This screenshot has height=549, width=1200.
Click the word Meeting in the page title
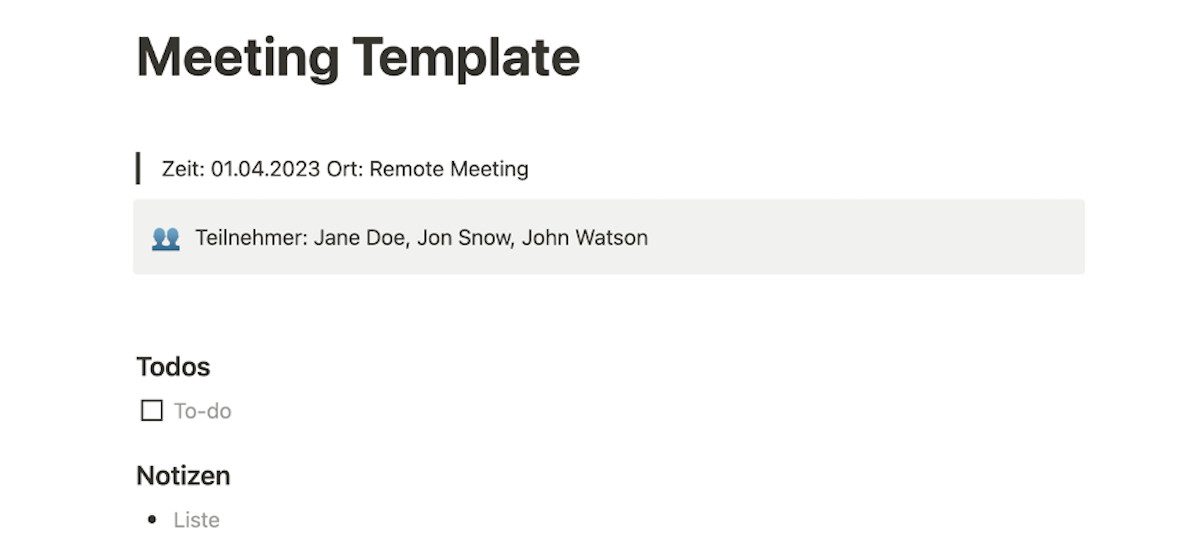click(x=238, y=56)
